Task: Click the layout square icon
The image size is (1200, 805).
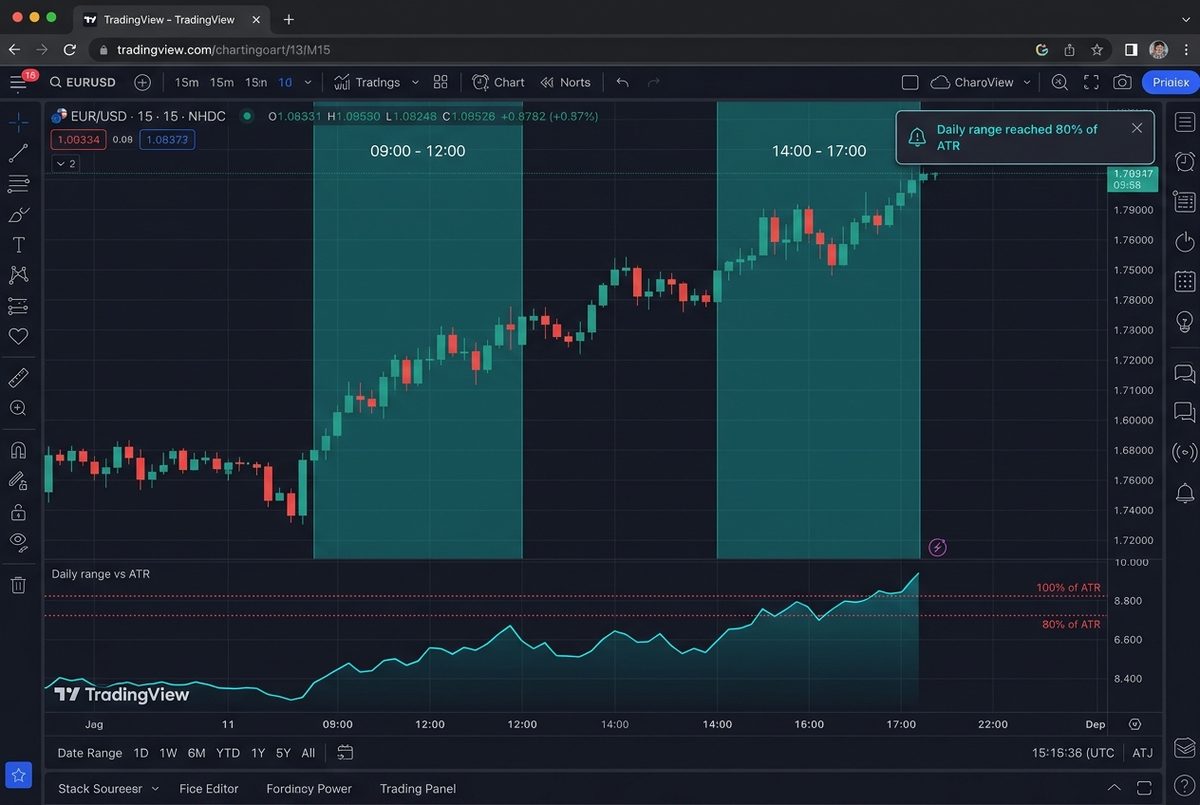Action: (910, 82)
